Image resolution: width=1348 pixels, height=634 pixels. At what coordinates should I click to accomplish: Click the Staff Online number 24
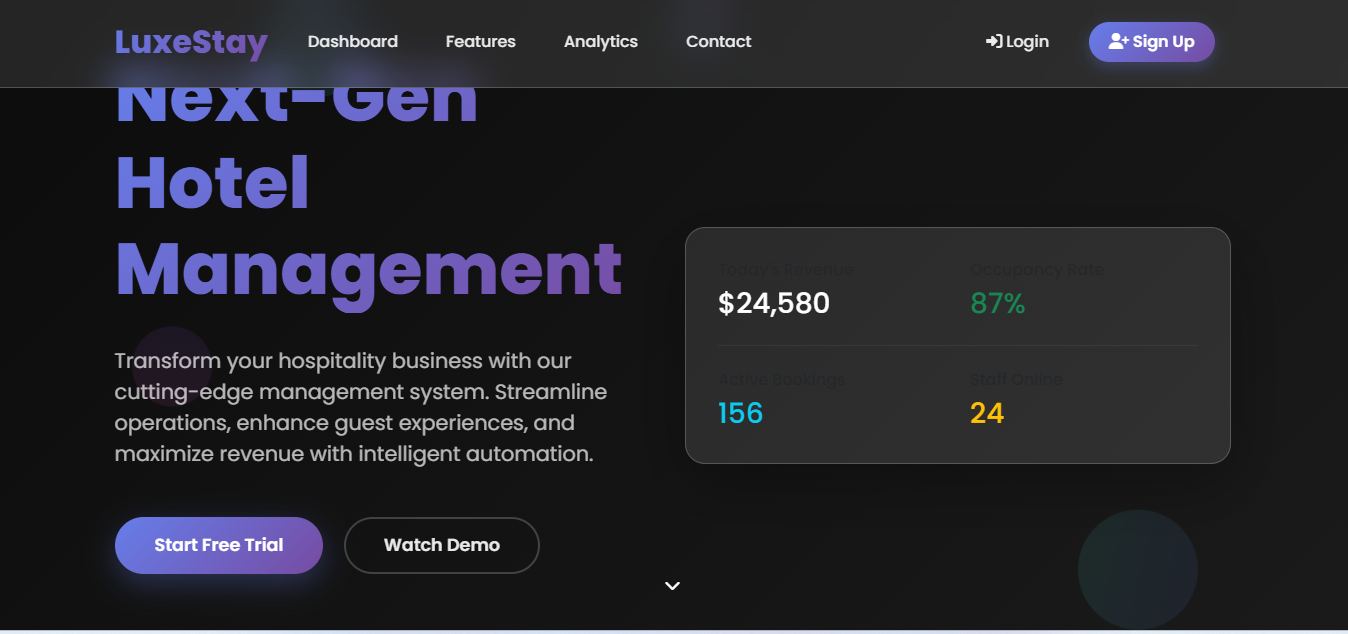click(988, 412)
